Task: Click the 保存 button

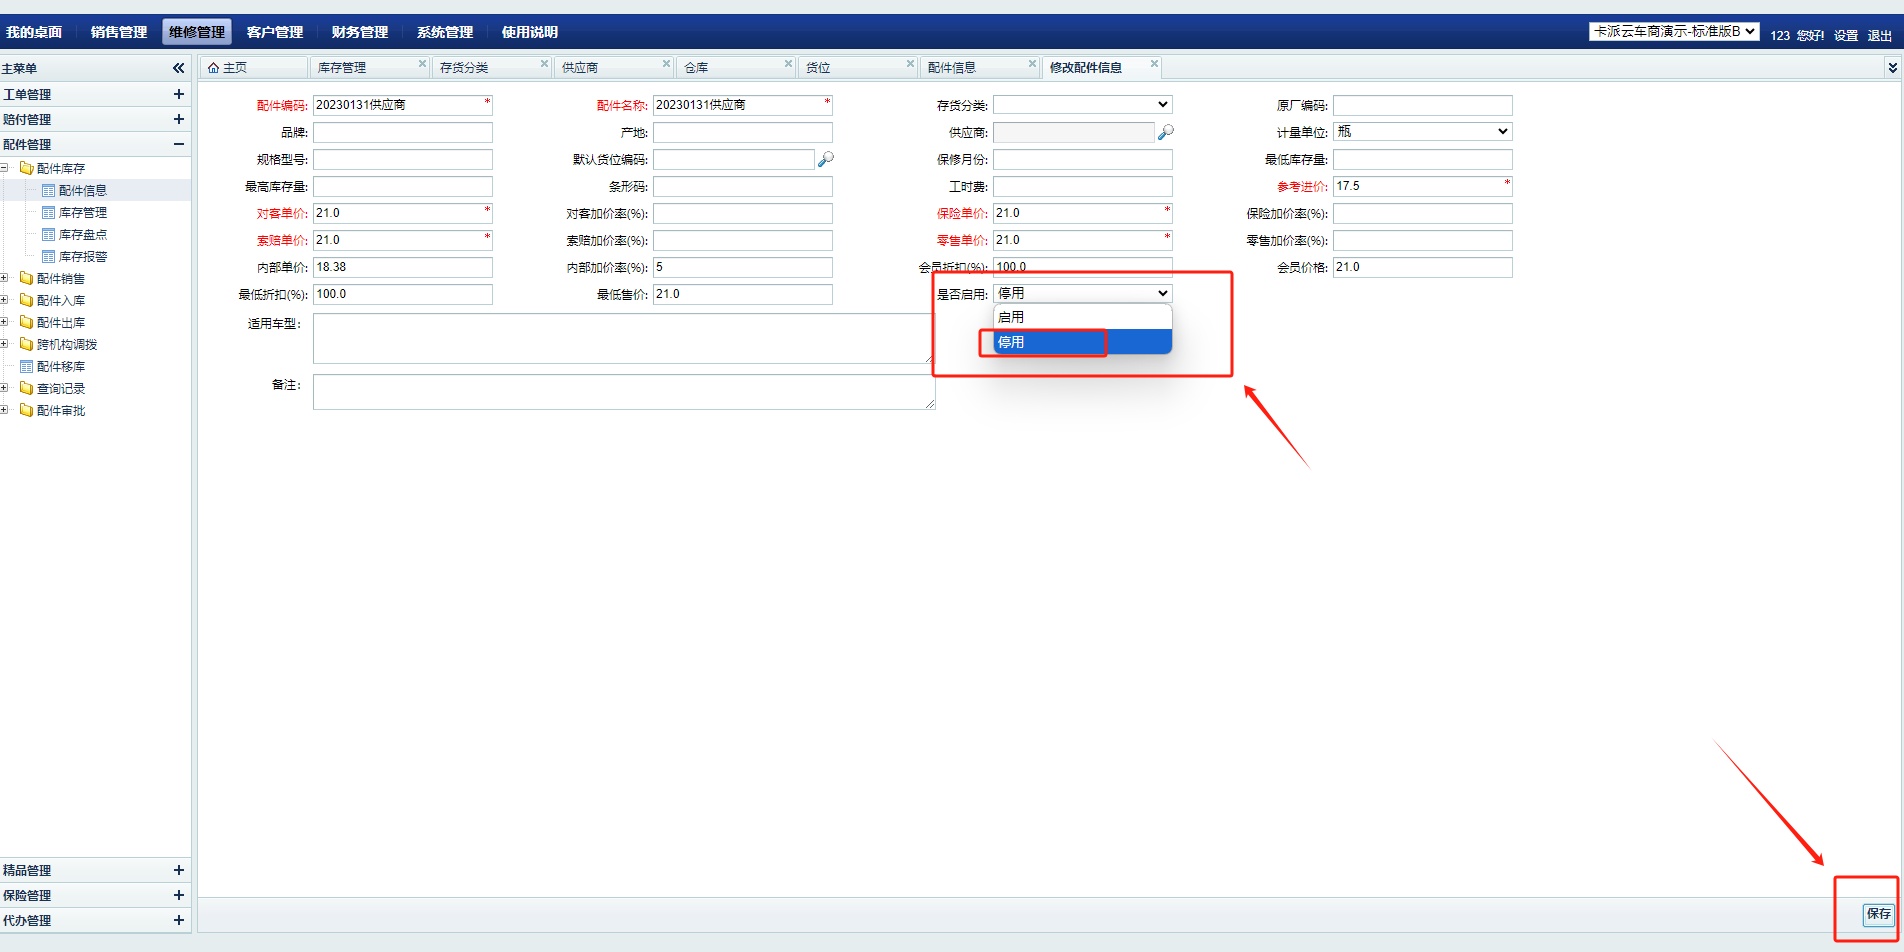Action: point(1878,914)
